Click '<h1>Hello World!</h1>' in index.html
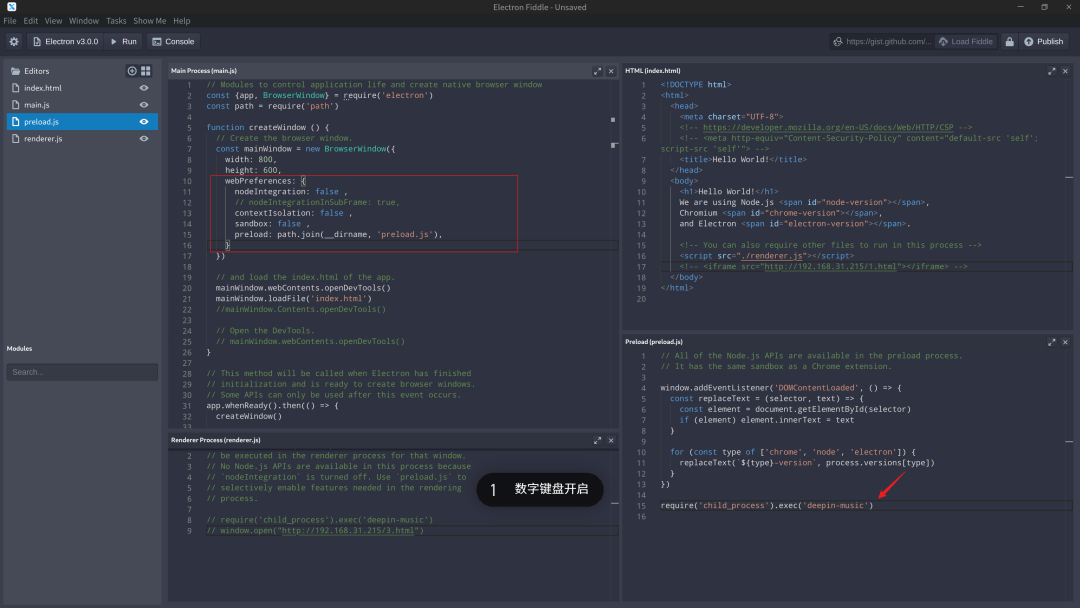 pyautogui.click(x=729, y=191)
